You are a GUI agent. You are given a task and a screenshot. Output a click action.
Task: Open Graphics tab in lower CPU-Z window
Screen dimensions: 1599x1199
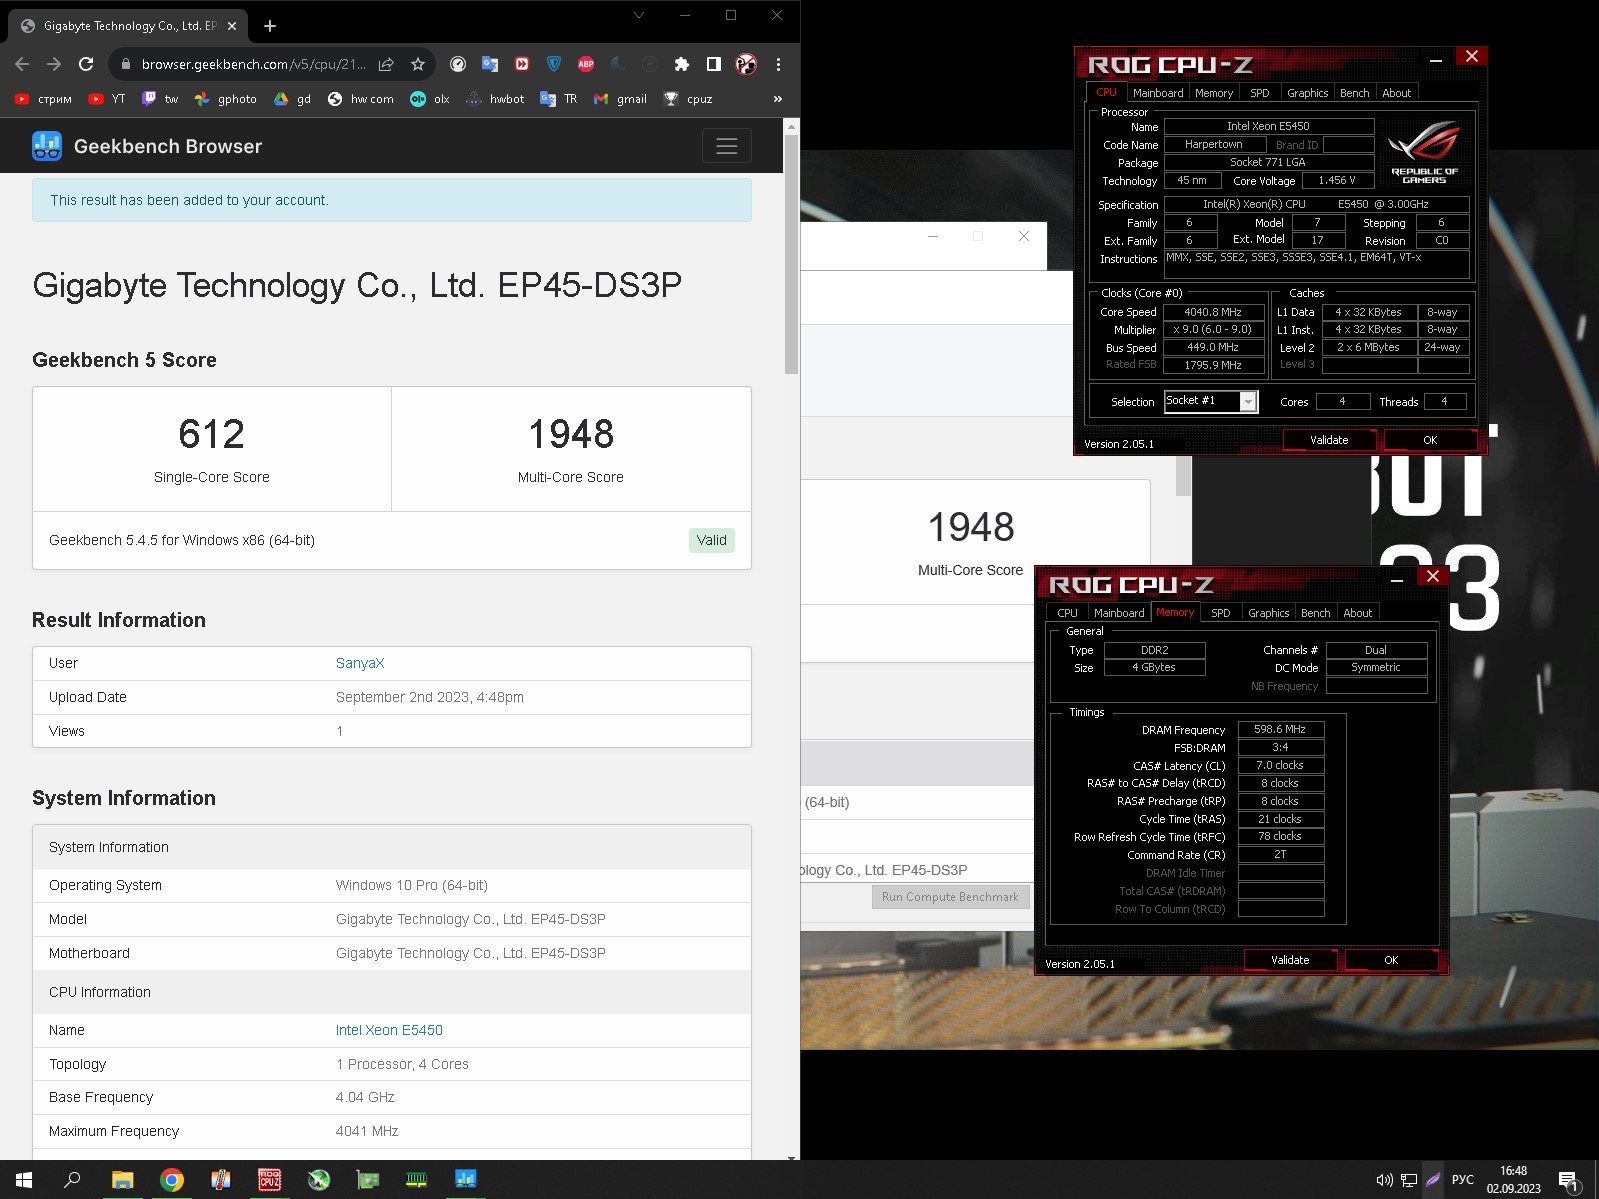point(1269,613)
